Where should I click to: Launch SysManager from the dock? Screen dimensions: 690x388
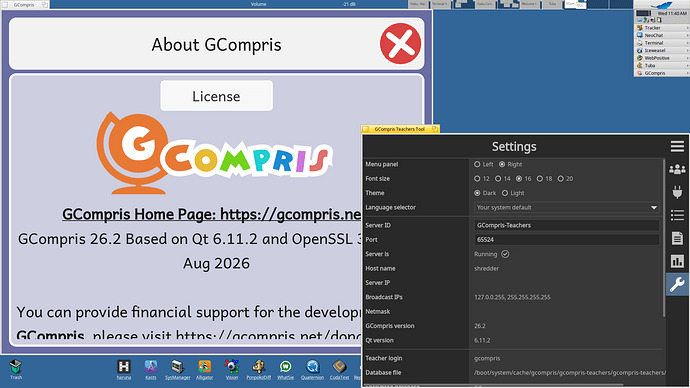[177, 370]
